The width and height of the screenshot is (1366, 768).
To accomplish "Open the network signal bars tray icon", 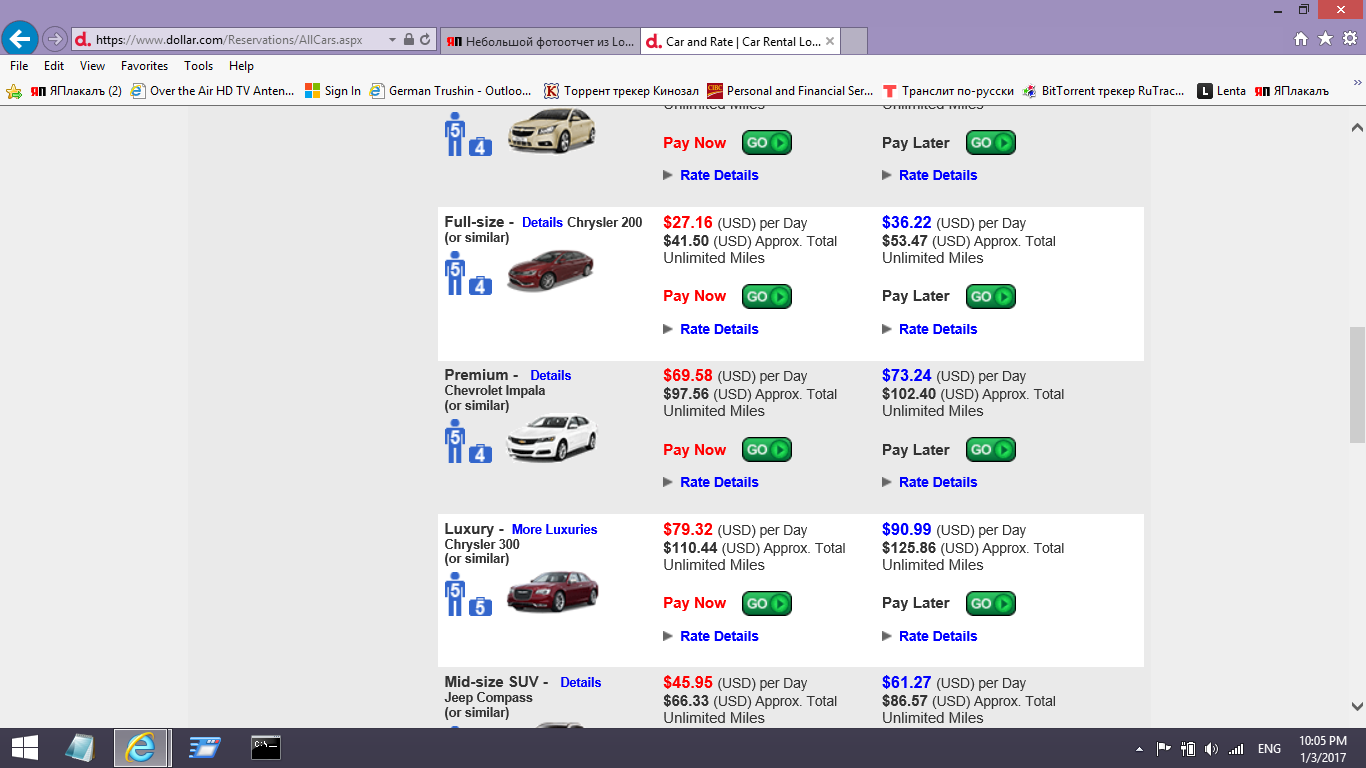I will coord(1236,748).
